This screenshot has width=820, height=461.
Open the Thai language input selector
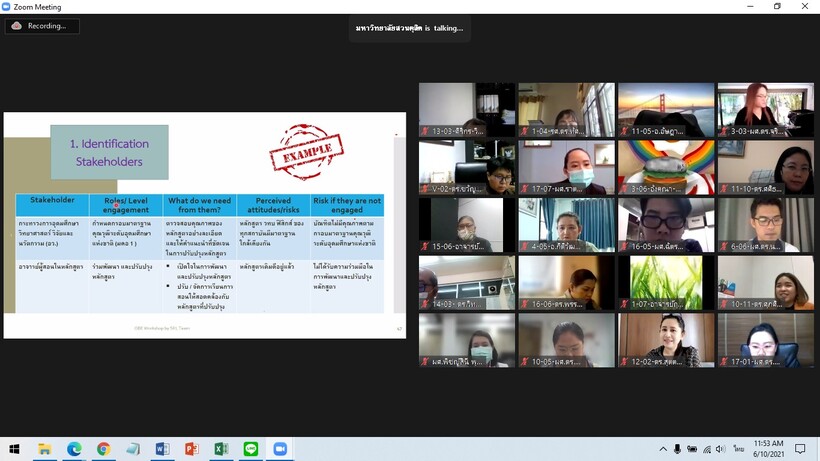[x=738, y=449]
